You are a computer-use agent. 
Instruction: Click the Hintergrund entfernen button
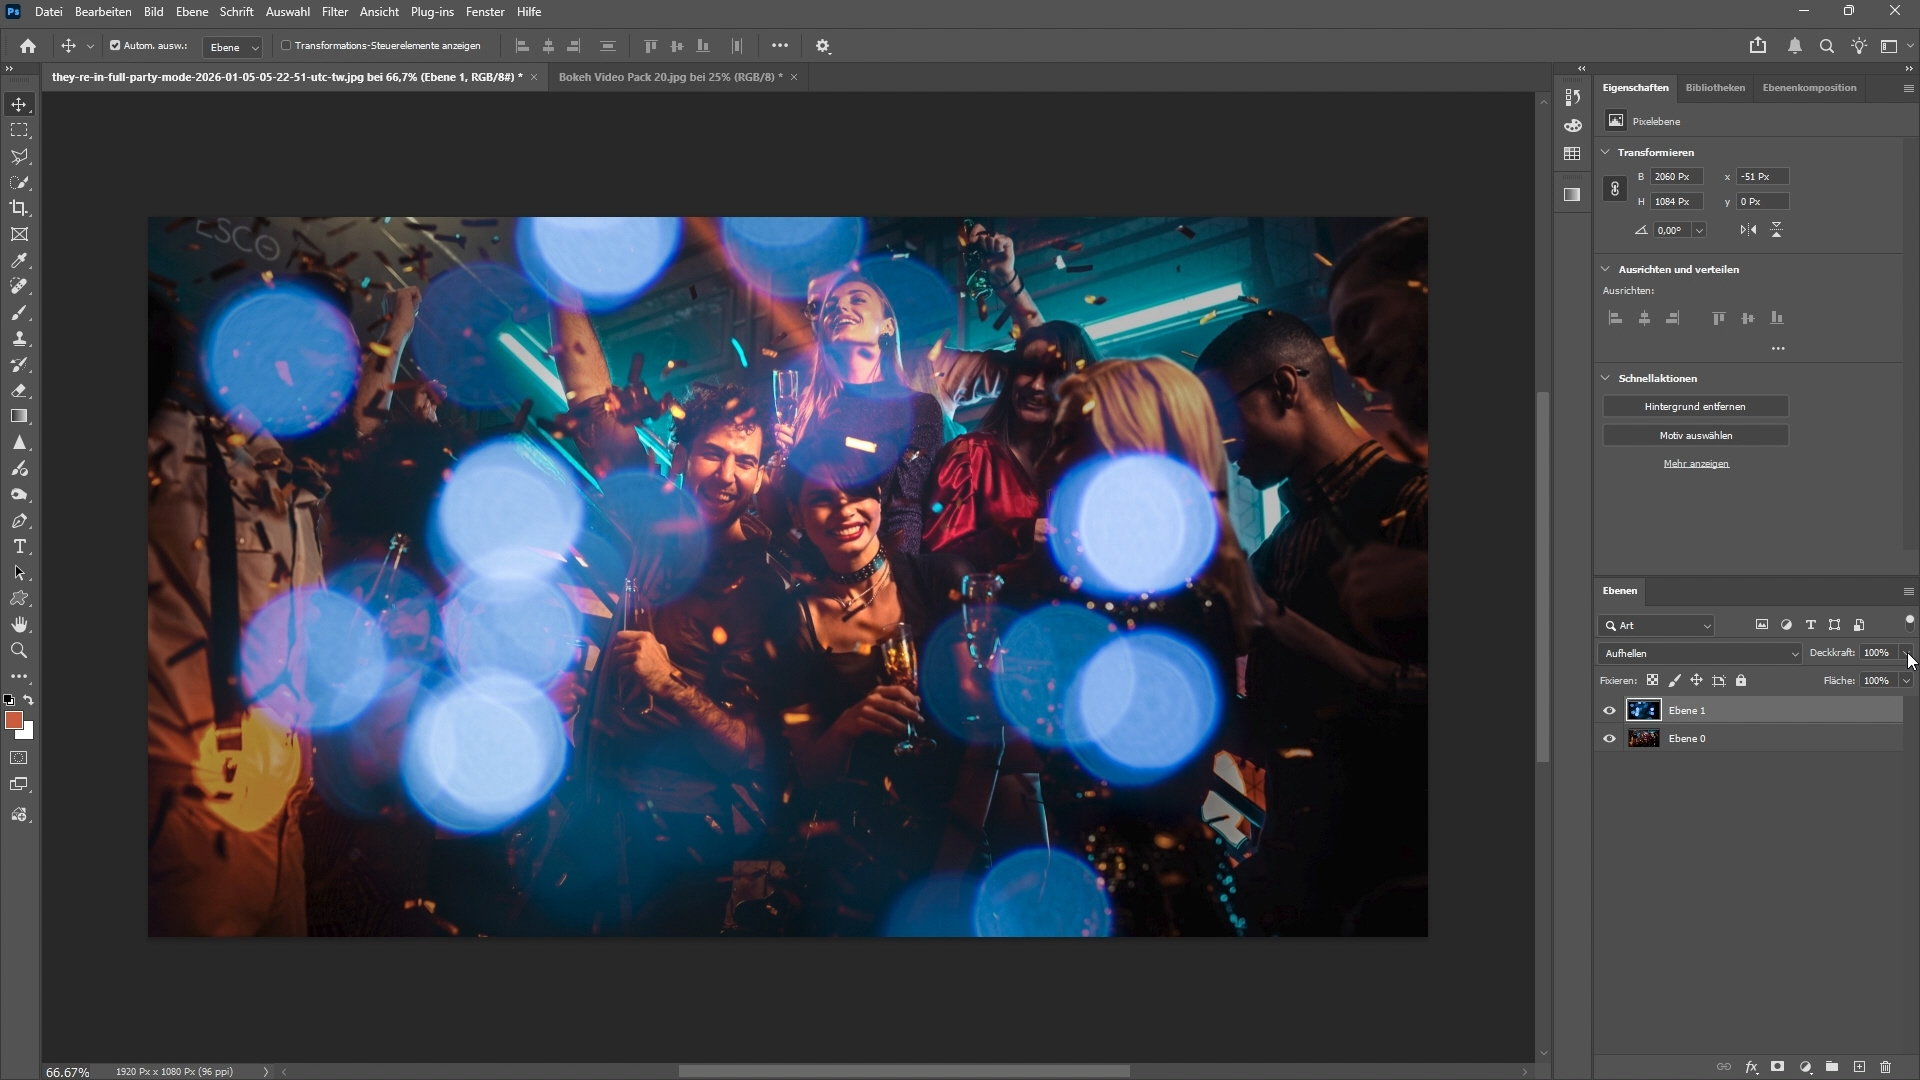(x=1695, y=406)
